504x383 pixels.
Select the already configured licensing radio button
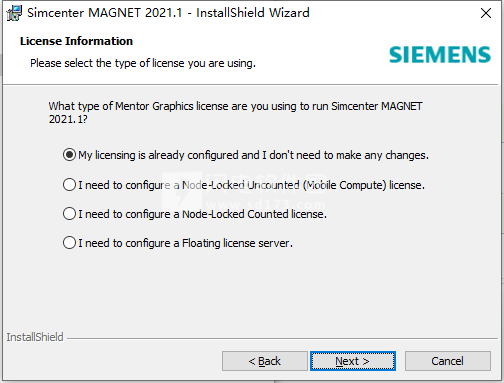coord(69,155)
